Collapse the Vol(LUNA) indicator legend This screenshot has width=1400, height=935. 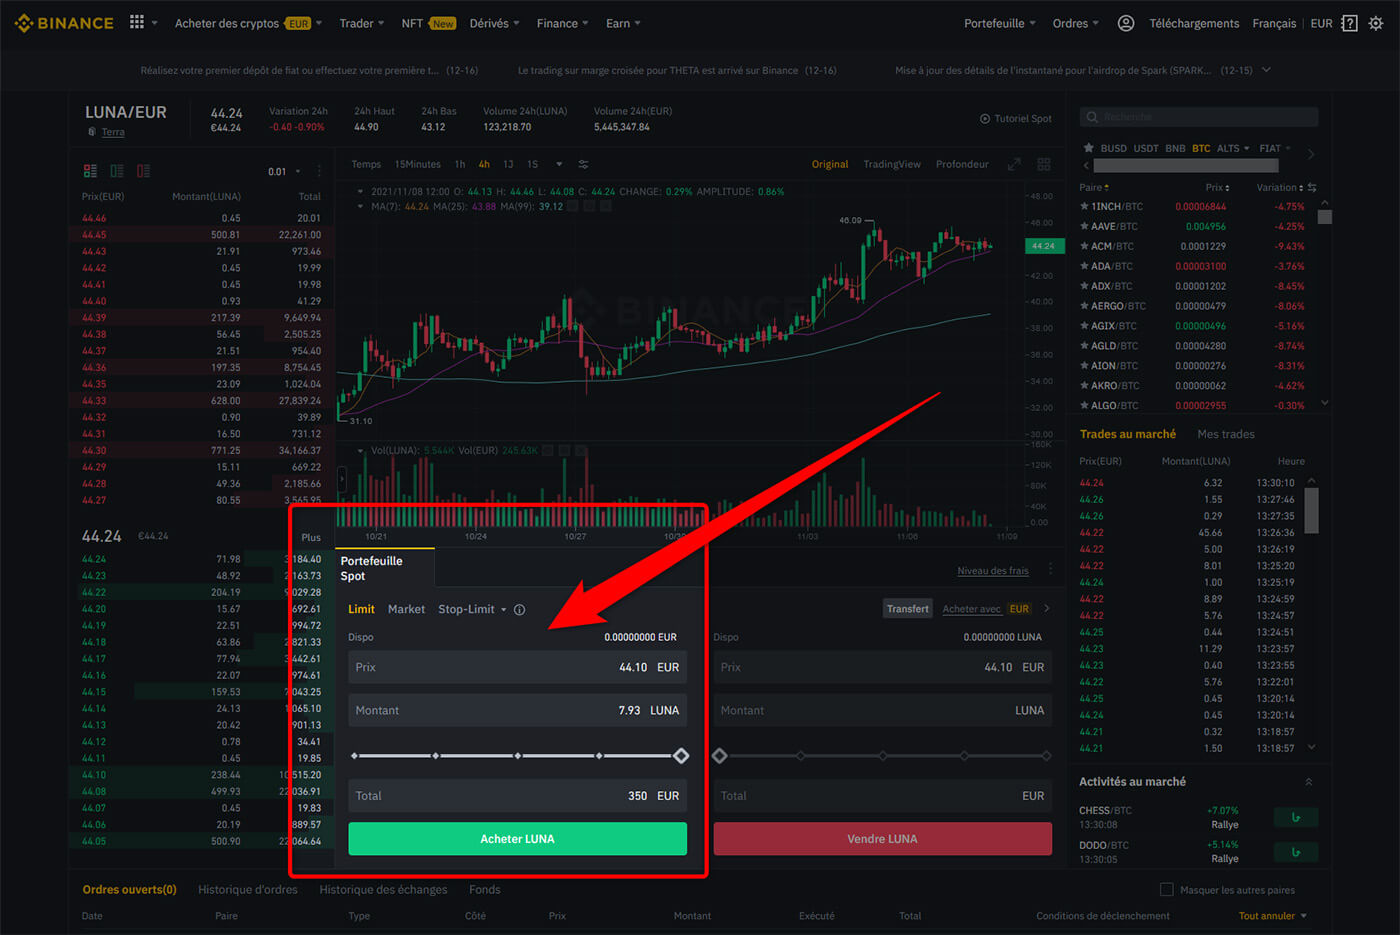coord(360,451)
